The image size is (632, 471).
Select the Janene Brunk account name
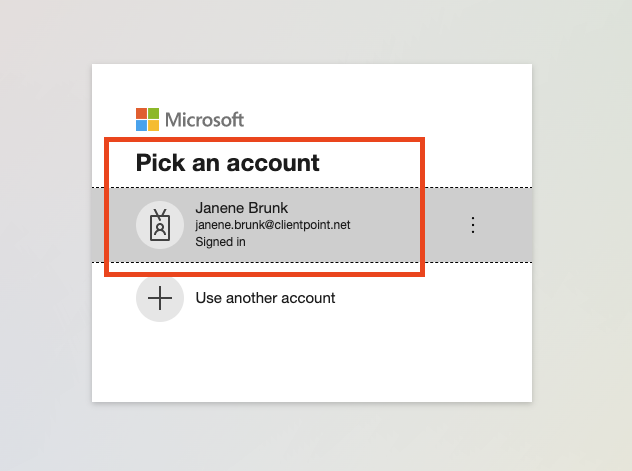click(241, 208)
